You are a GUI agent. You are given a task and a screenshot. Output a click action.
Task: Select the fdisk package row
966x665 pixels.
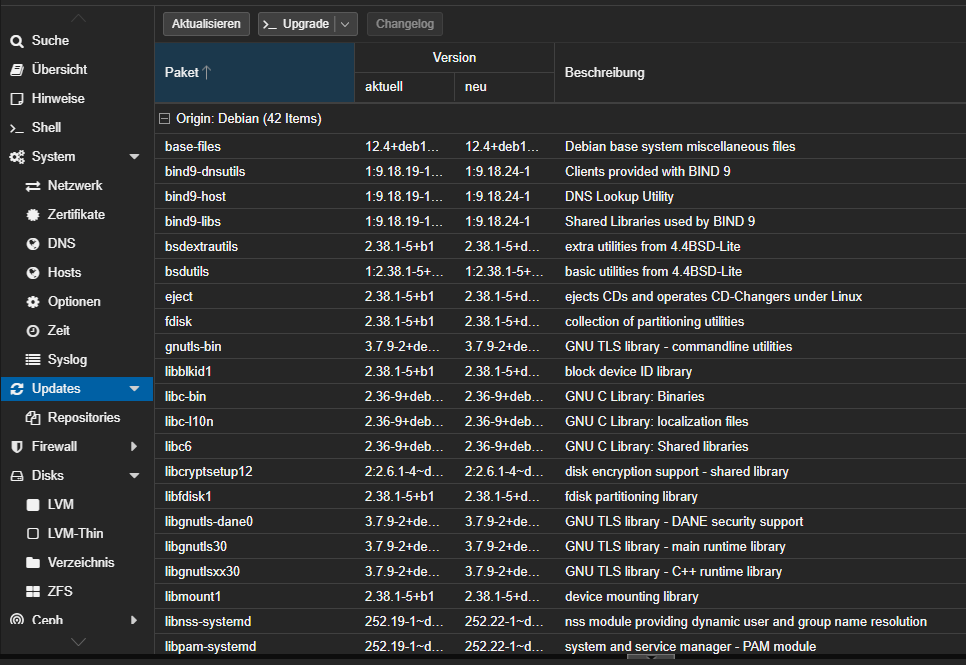coord(561,322)
